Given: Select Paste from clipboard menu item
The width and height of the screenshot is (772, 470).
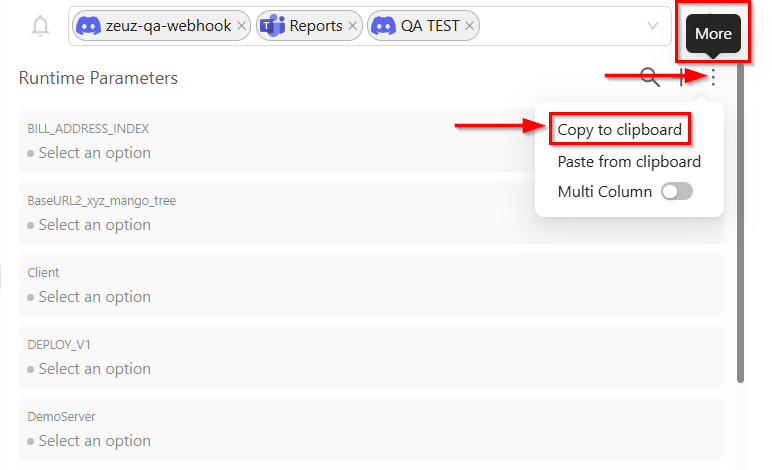Looking at the screenshot, I should [x=628, y=161].
